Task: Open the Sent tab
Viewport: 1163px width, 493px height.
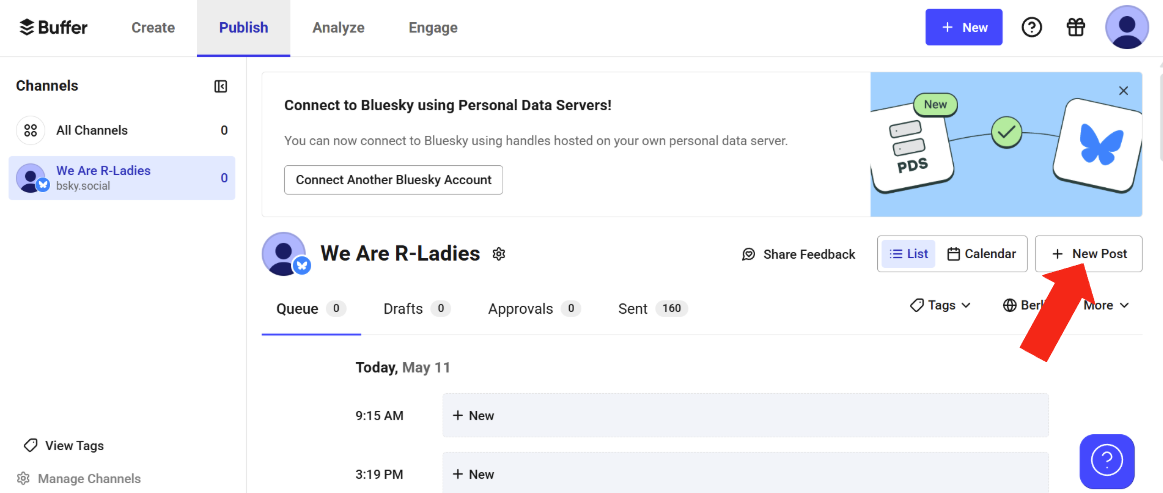Action: tap(653, 309)
